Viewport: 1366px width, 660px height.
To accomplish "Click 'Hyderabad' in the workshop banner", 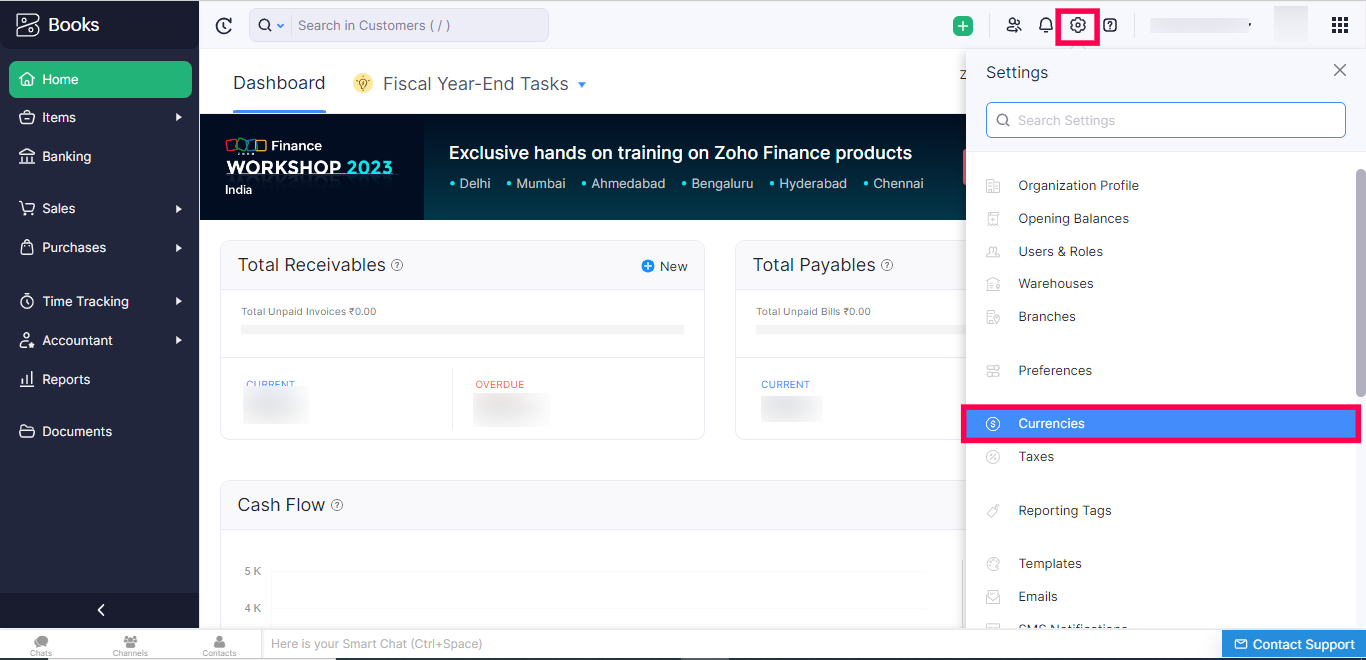I will (813, 184).
